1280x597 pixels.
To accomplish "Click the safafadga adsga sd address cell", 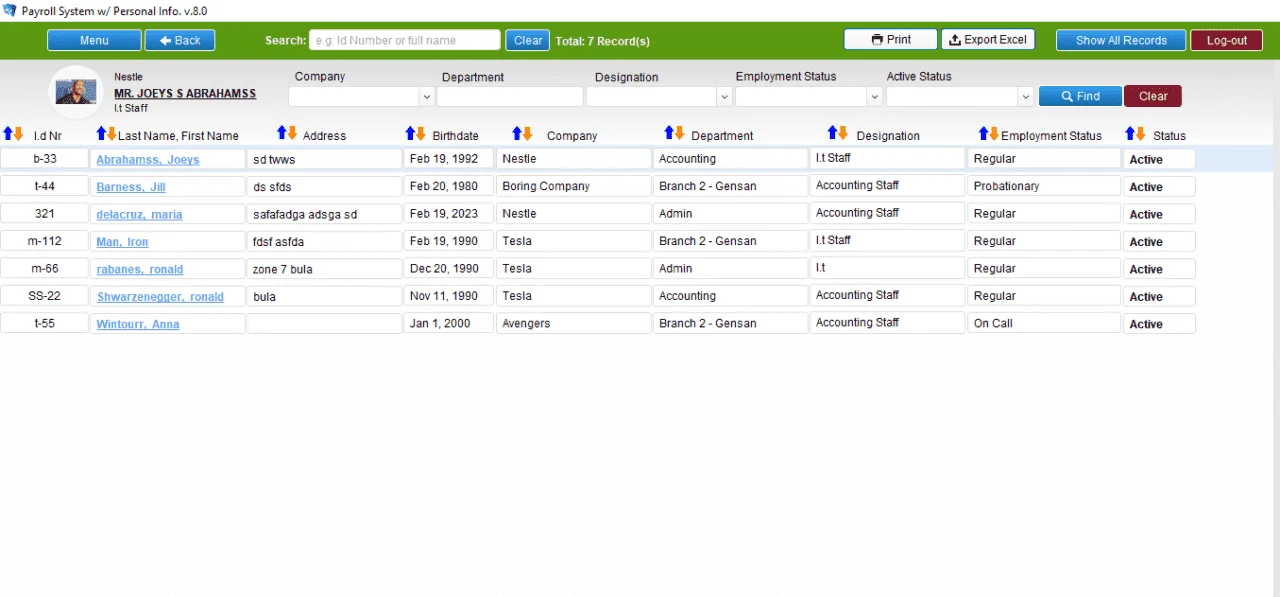I will 323,214.
